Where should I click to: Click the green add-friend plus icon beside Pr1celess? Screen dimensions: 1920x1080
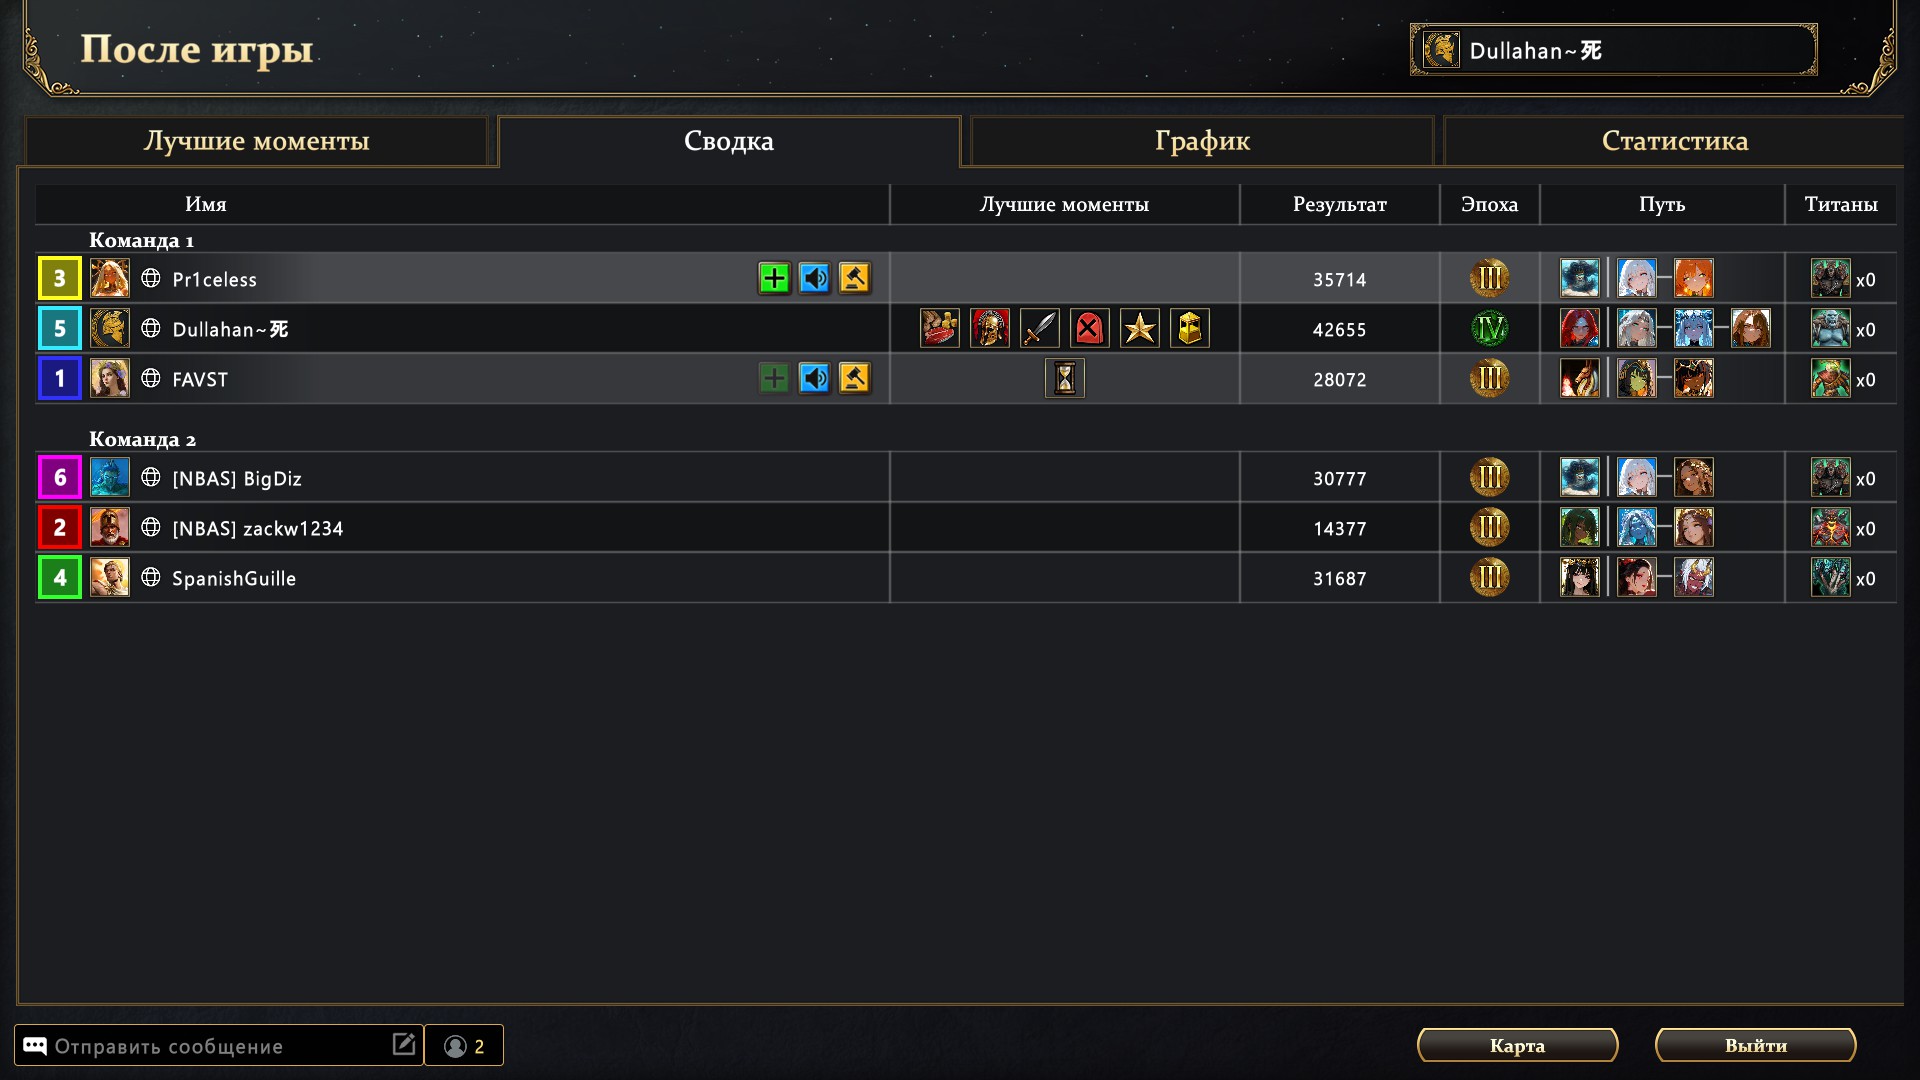(774, 278)
